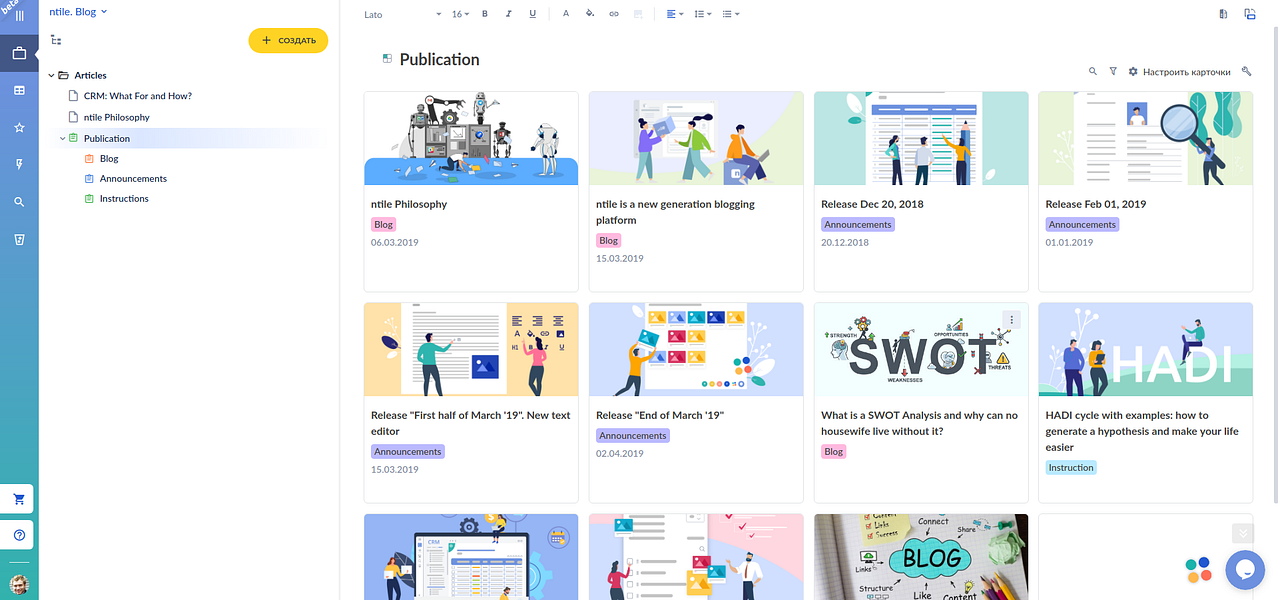Open the Lato font family dropdown
The height and width of the screenshot is (600, 1278).
tap(403, 15)
